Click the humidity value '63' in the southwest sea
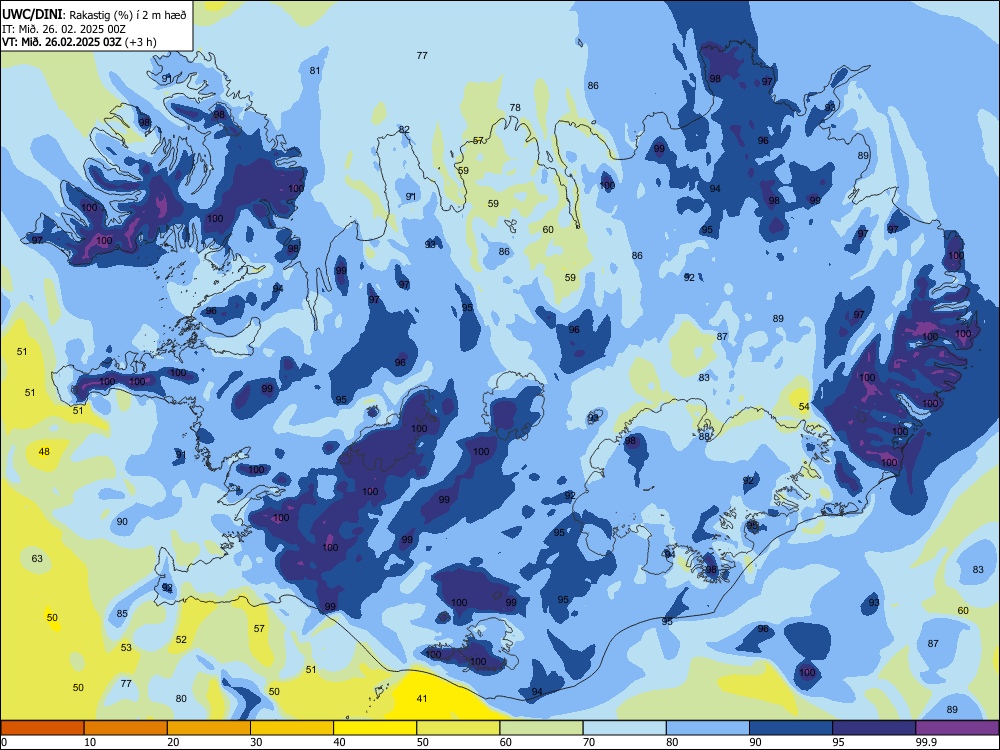This screenshot has height=750, width=1000. (x=37, y=559)
